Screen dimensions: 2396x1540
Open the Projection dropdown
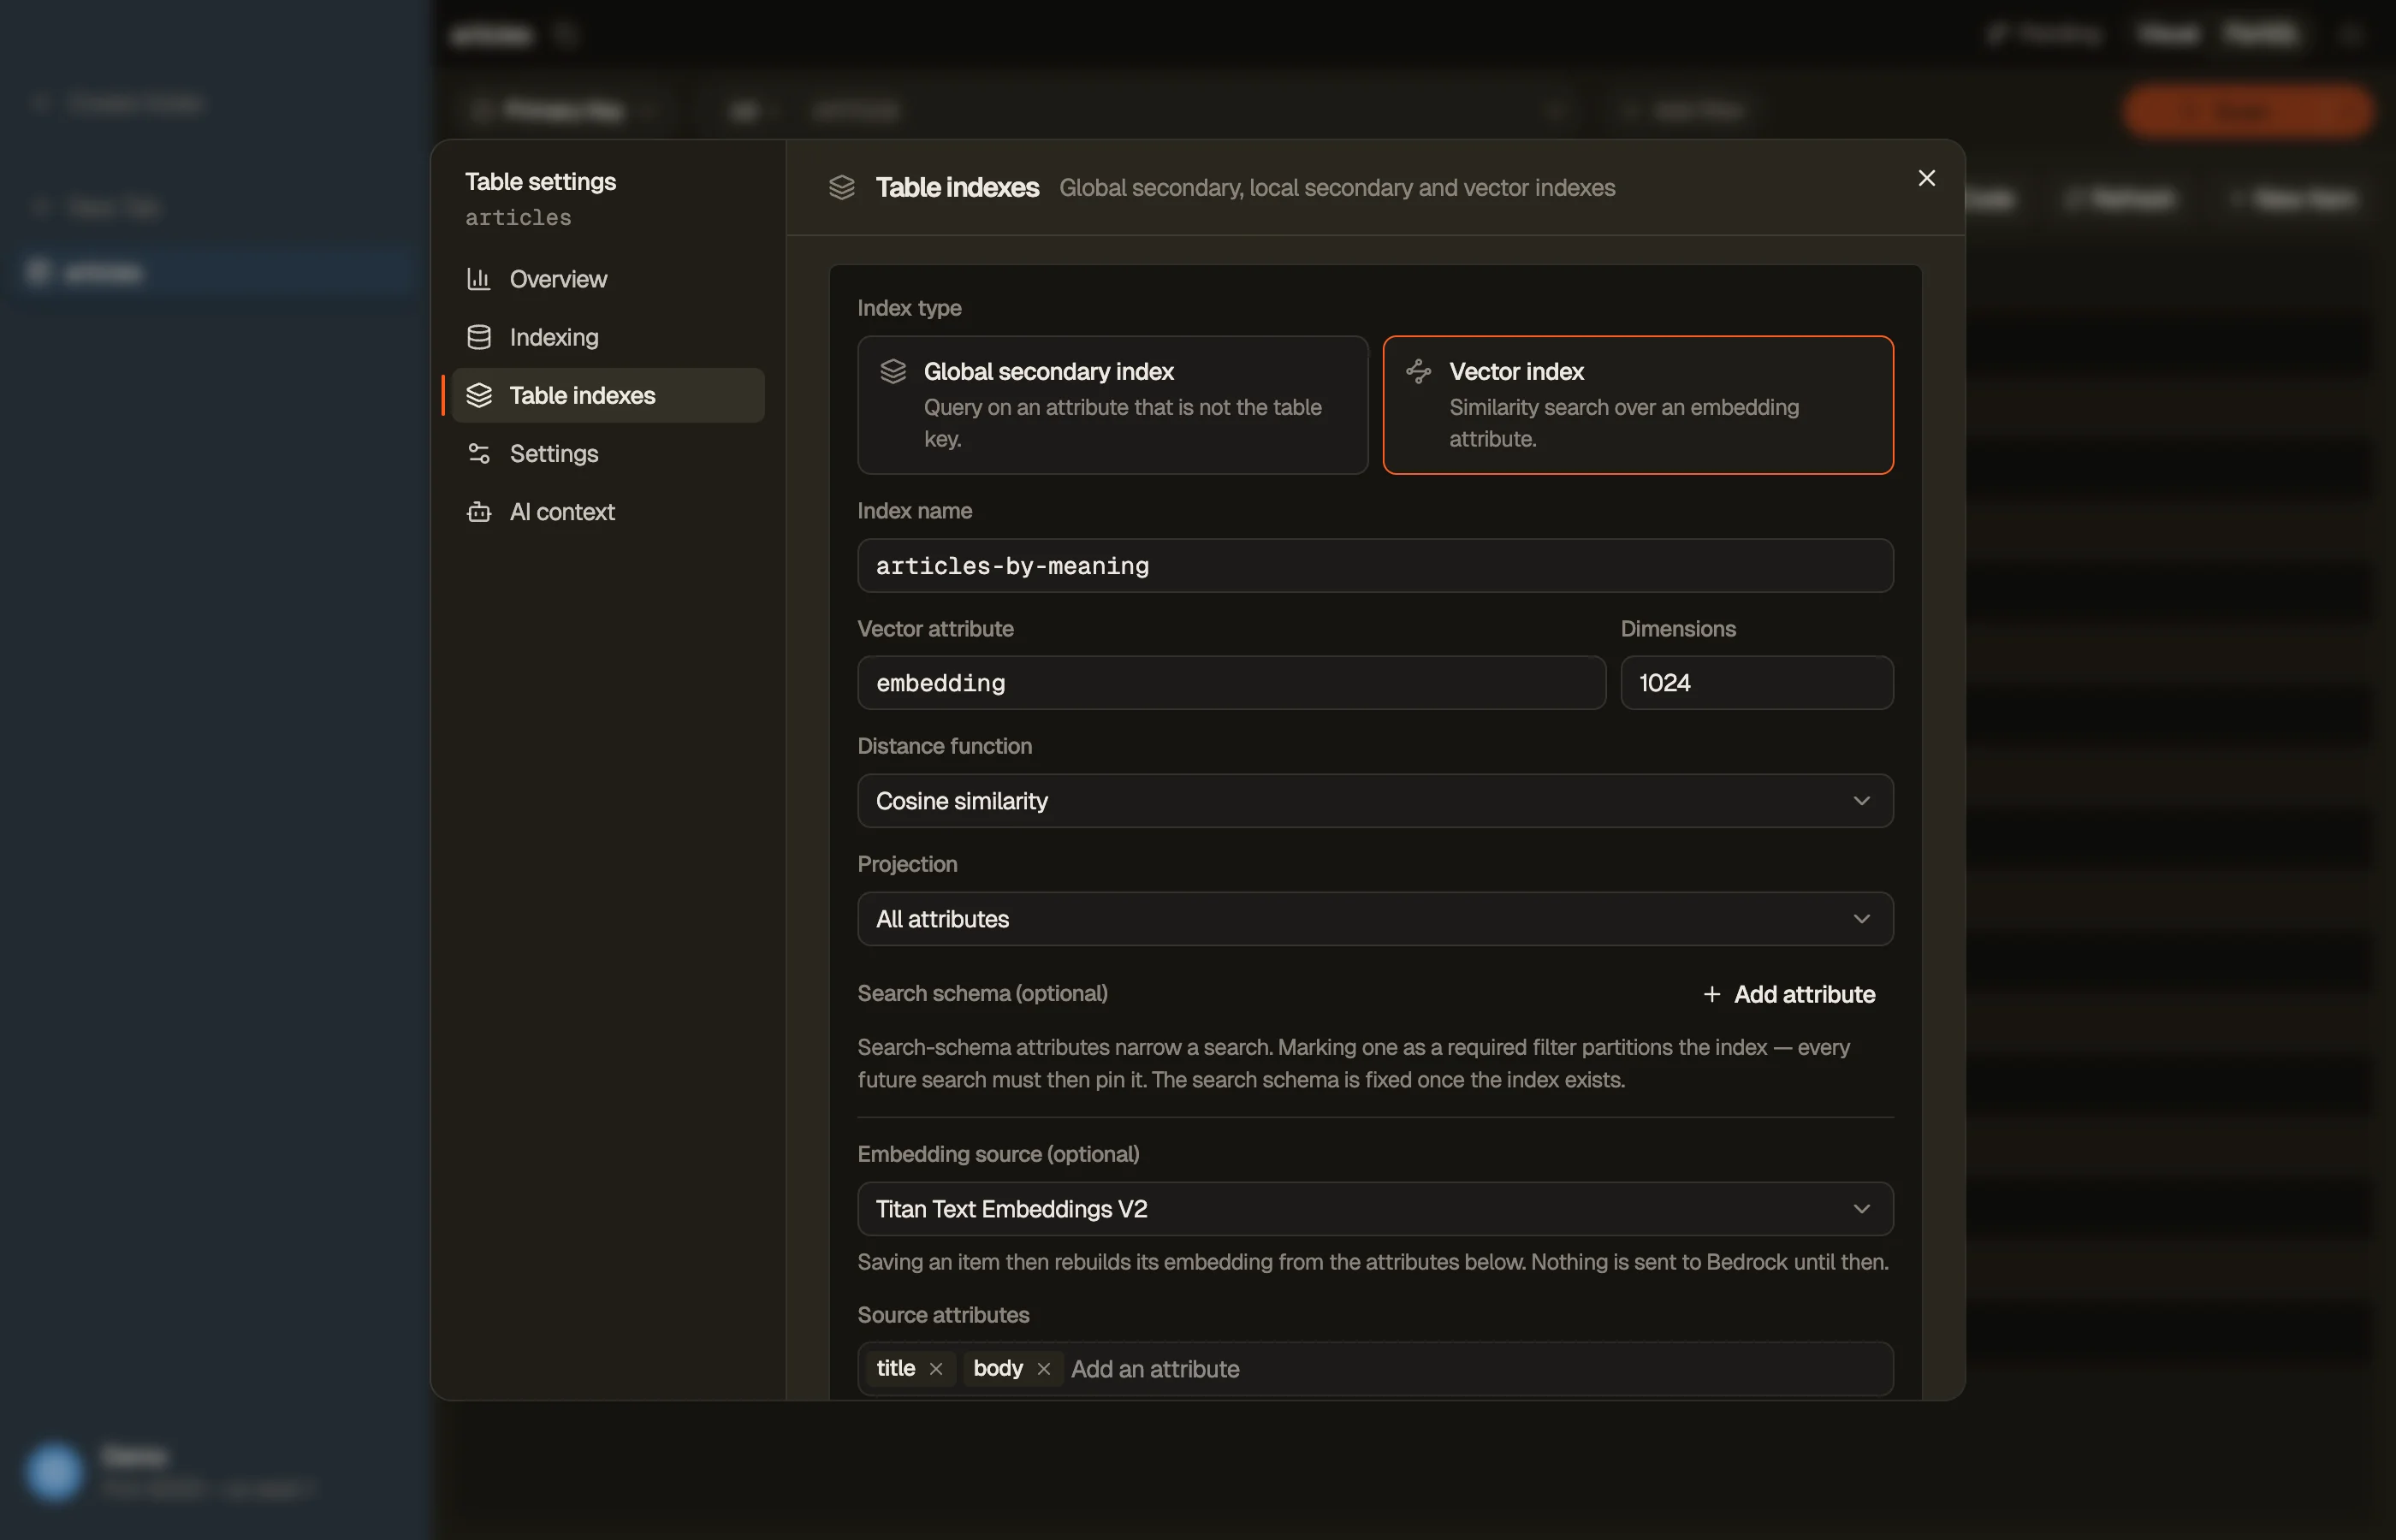1375,919
